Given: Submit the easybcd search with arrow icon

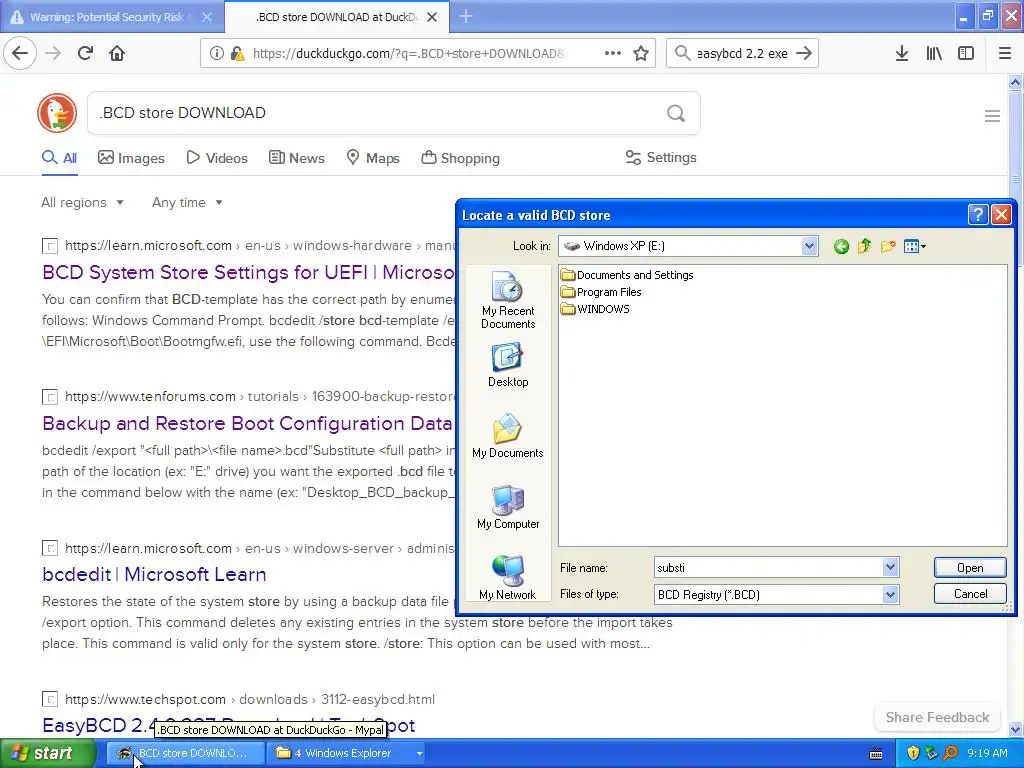Looking at the screenshot, I should [x=804, y=54].
